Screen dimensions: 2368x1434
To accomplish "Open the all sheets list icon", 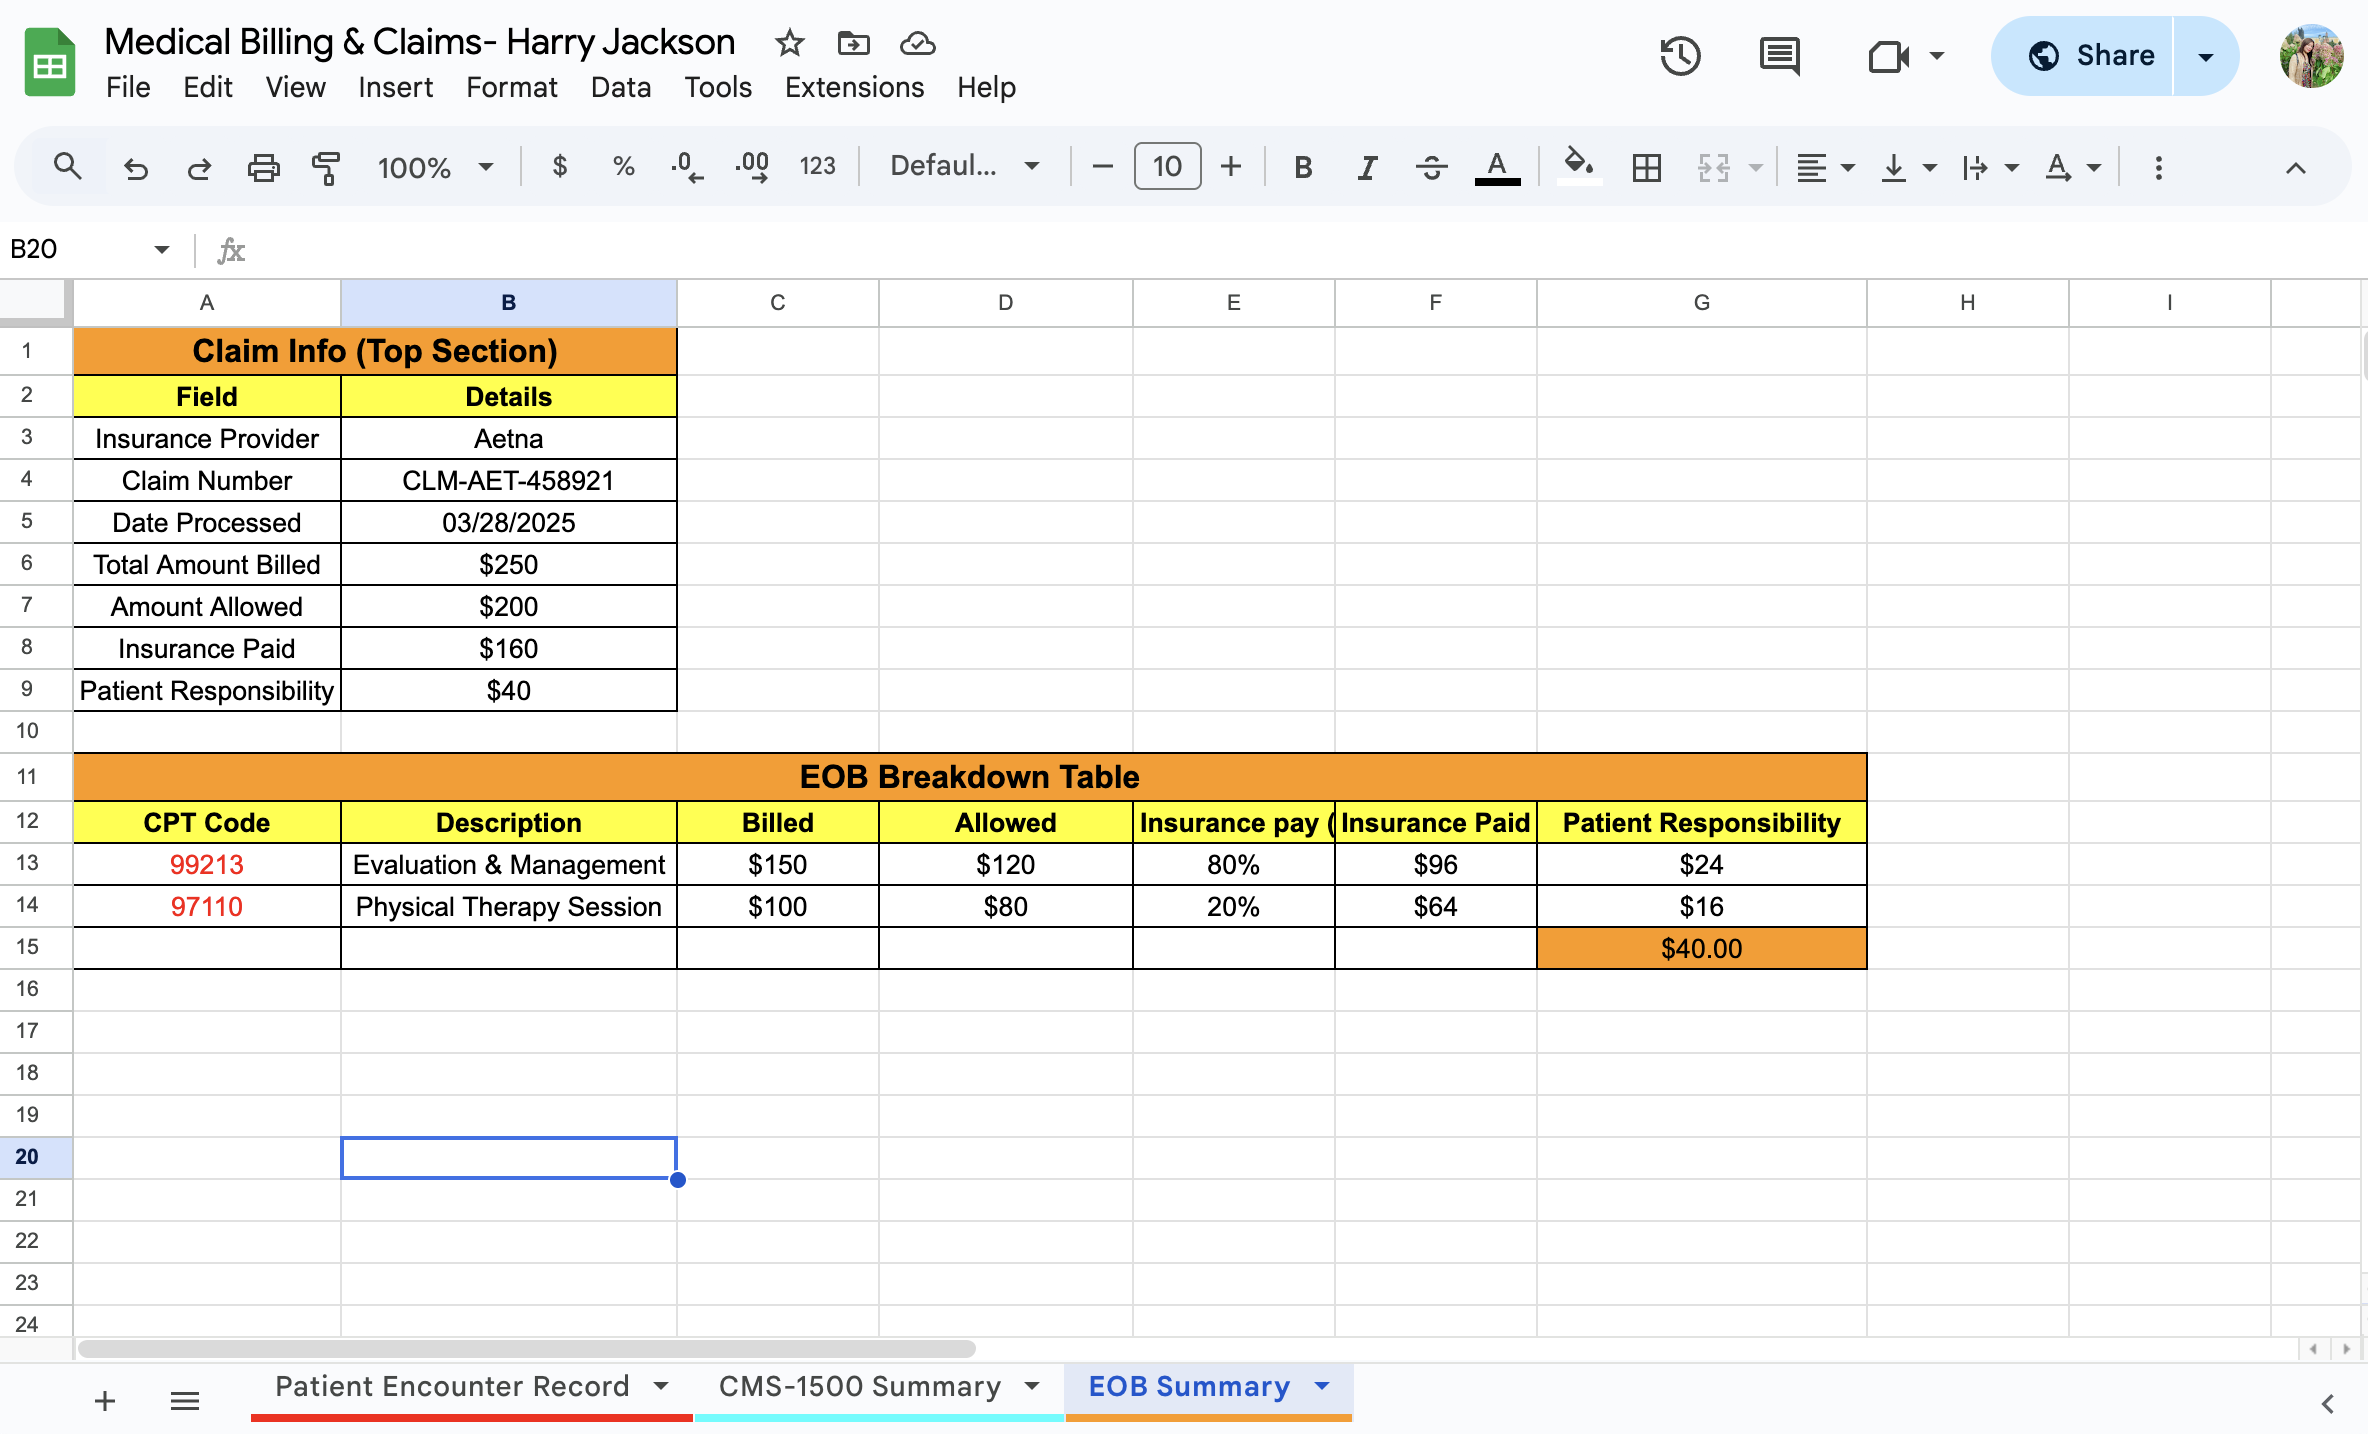I will (185, 1401).
